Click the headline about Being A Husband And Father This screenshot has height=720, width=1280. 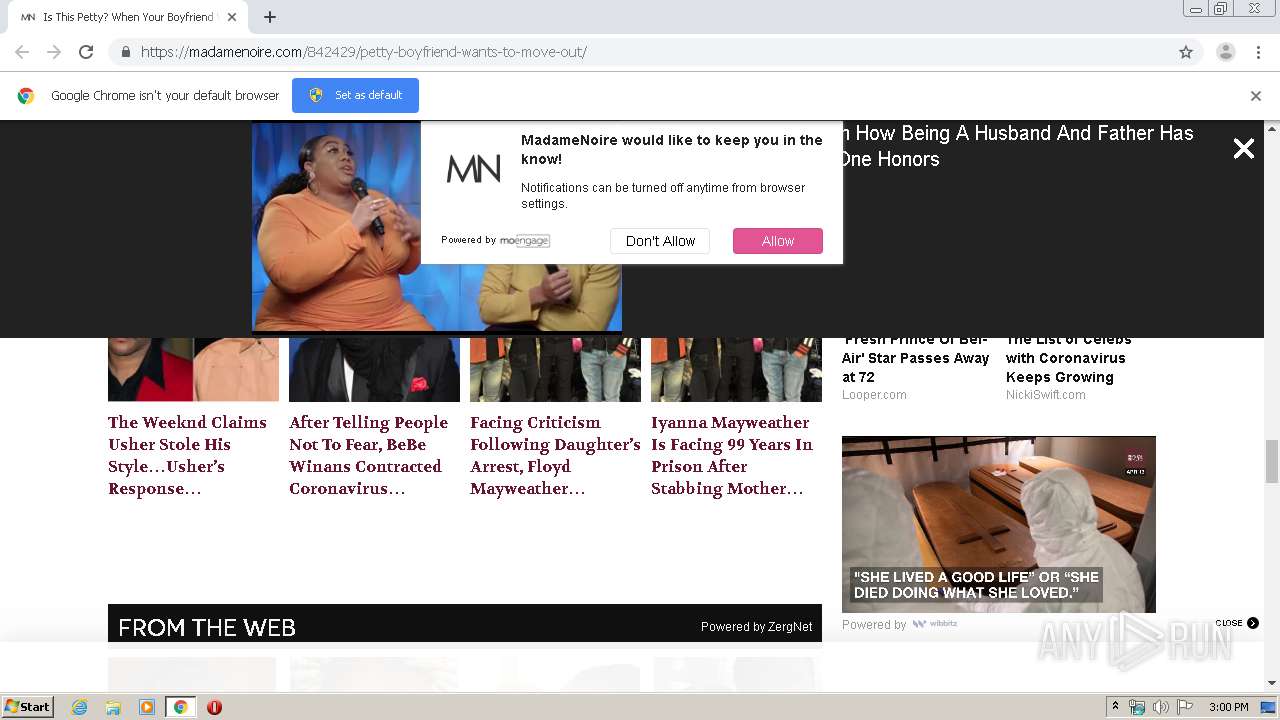[1016, 146]
